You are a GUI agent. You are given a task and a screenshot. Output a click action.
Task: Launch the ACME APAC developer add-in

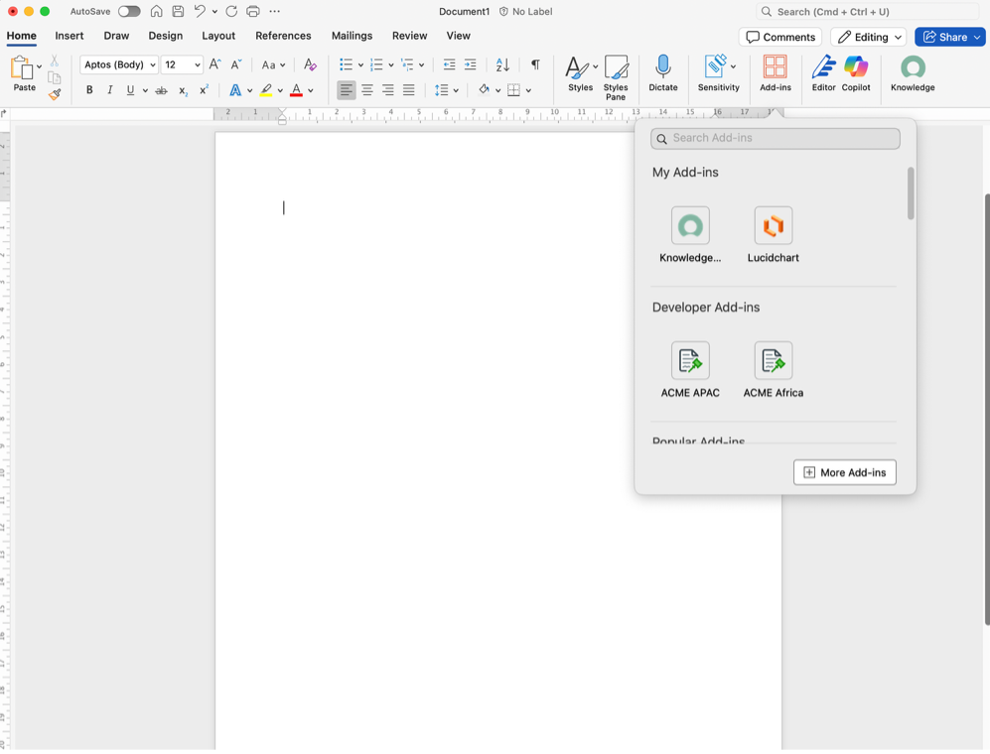tap(690, 360)
